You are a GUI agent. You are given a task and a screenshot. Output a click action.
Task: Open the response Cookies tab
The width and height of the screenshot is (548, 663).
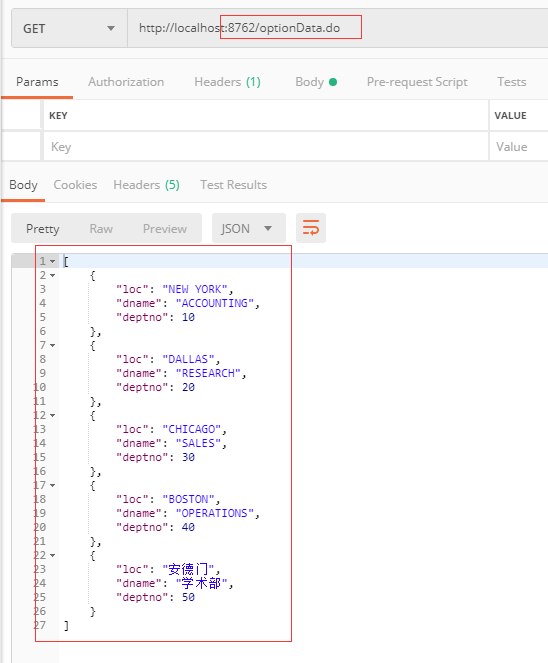coord(75,185)
